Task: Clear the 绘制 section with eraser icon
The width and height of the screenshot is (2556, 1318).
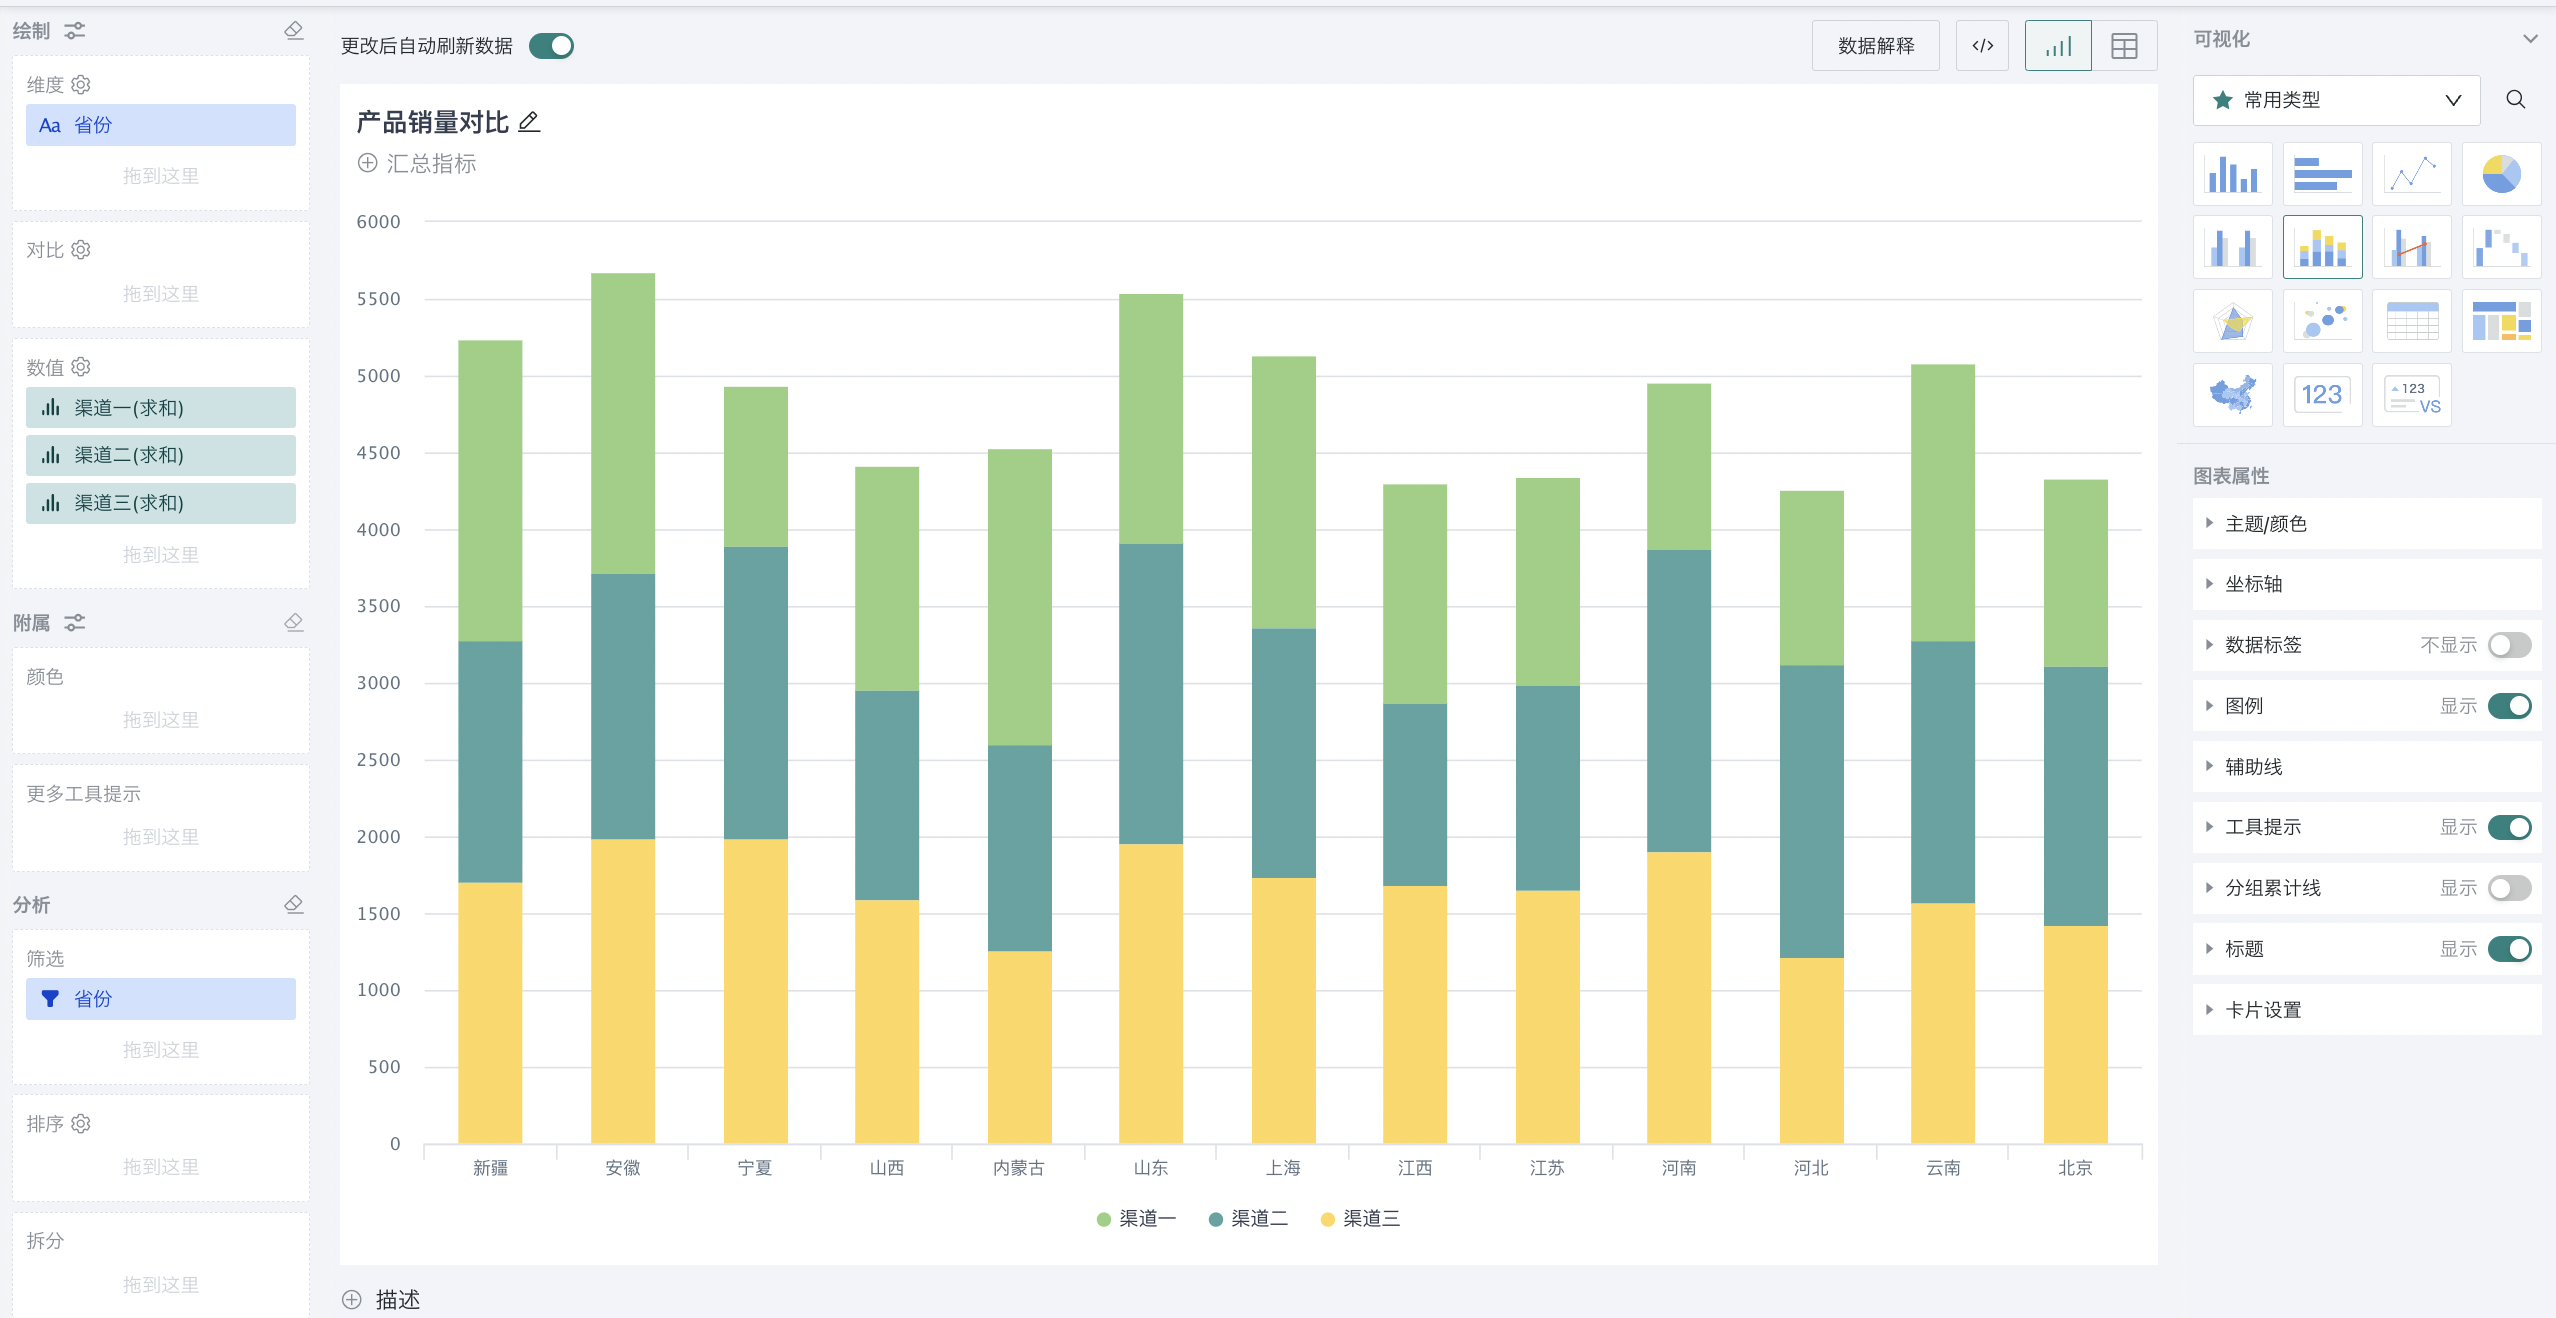Action: pyautogui.click(x=293, y=30)
